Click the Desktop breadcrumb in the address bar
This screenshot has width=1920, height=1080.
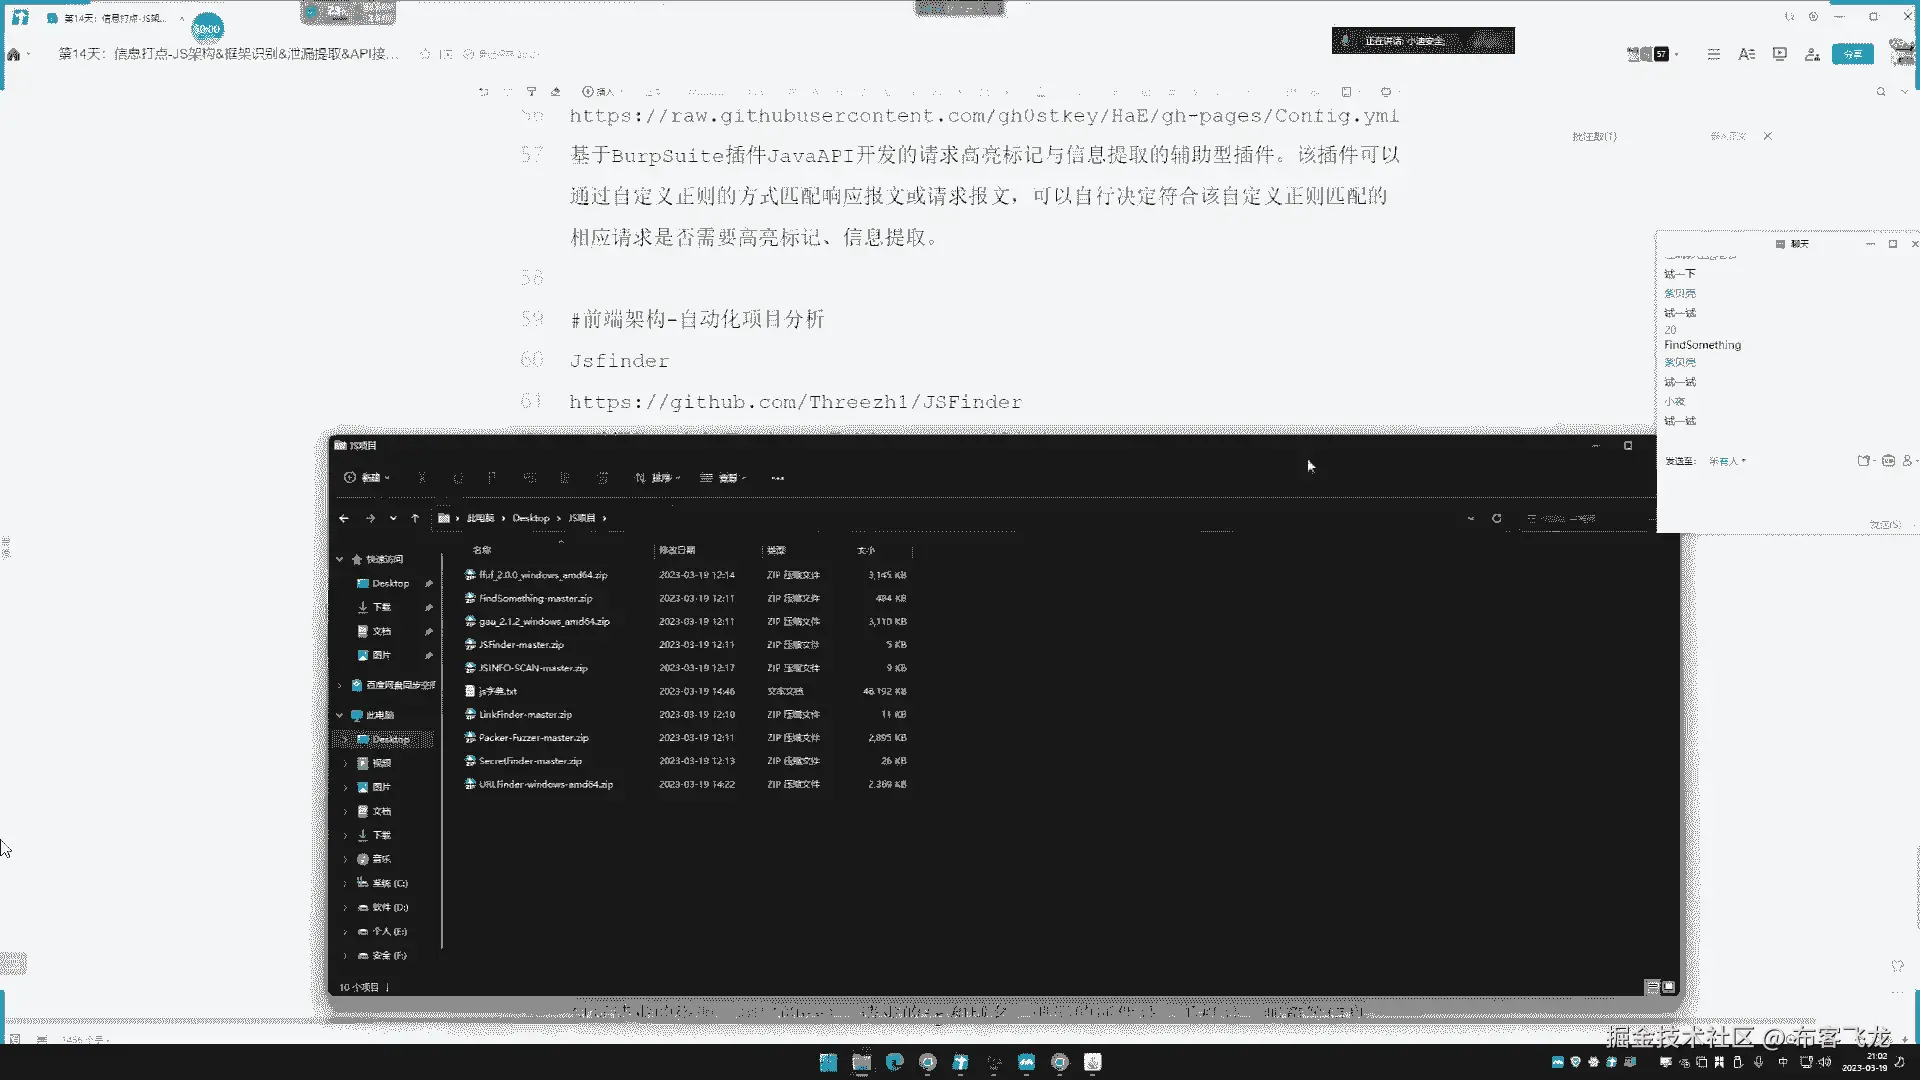click(x=531, y=518)
